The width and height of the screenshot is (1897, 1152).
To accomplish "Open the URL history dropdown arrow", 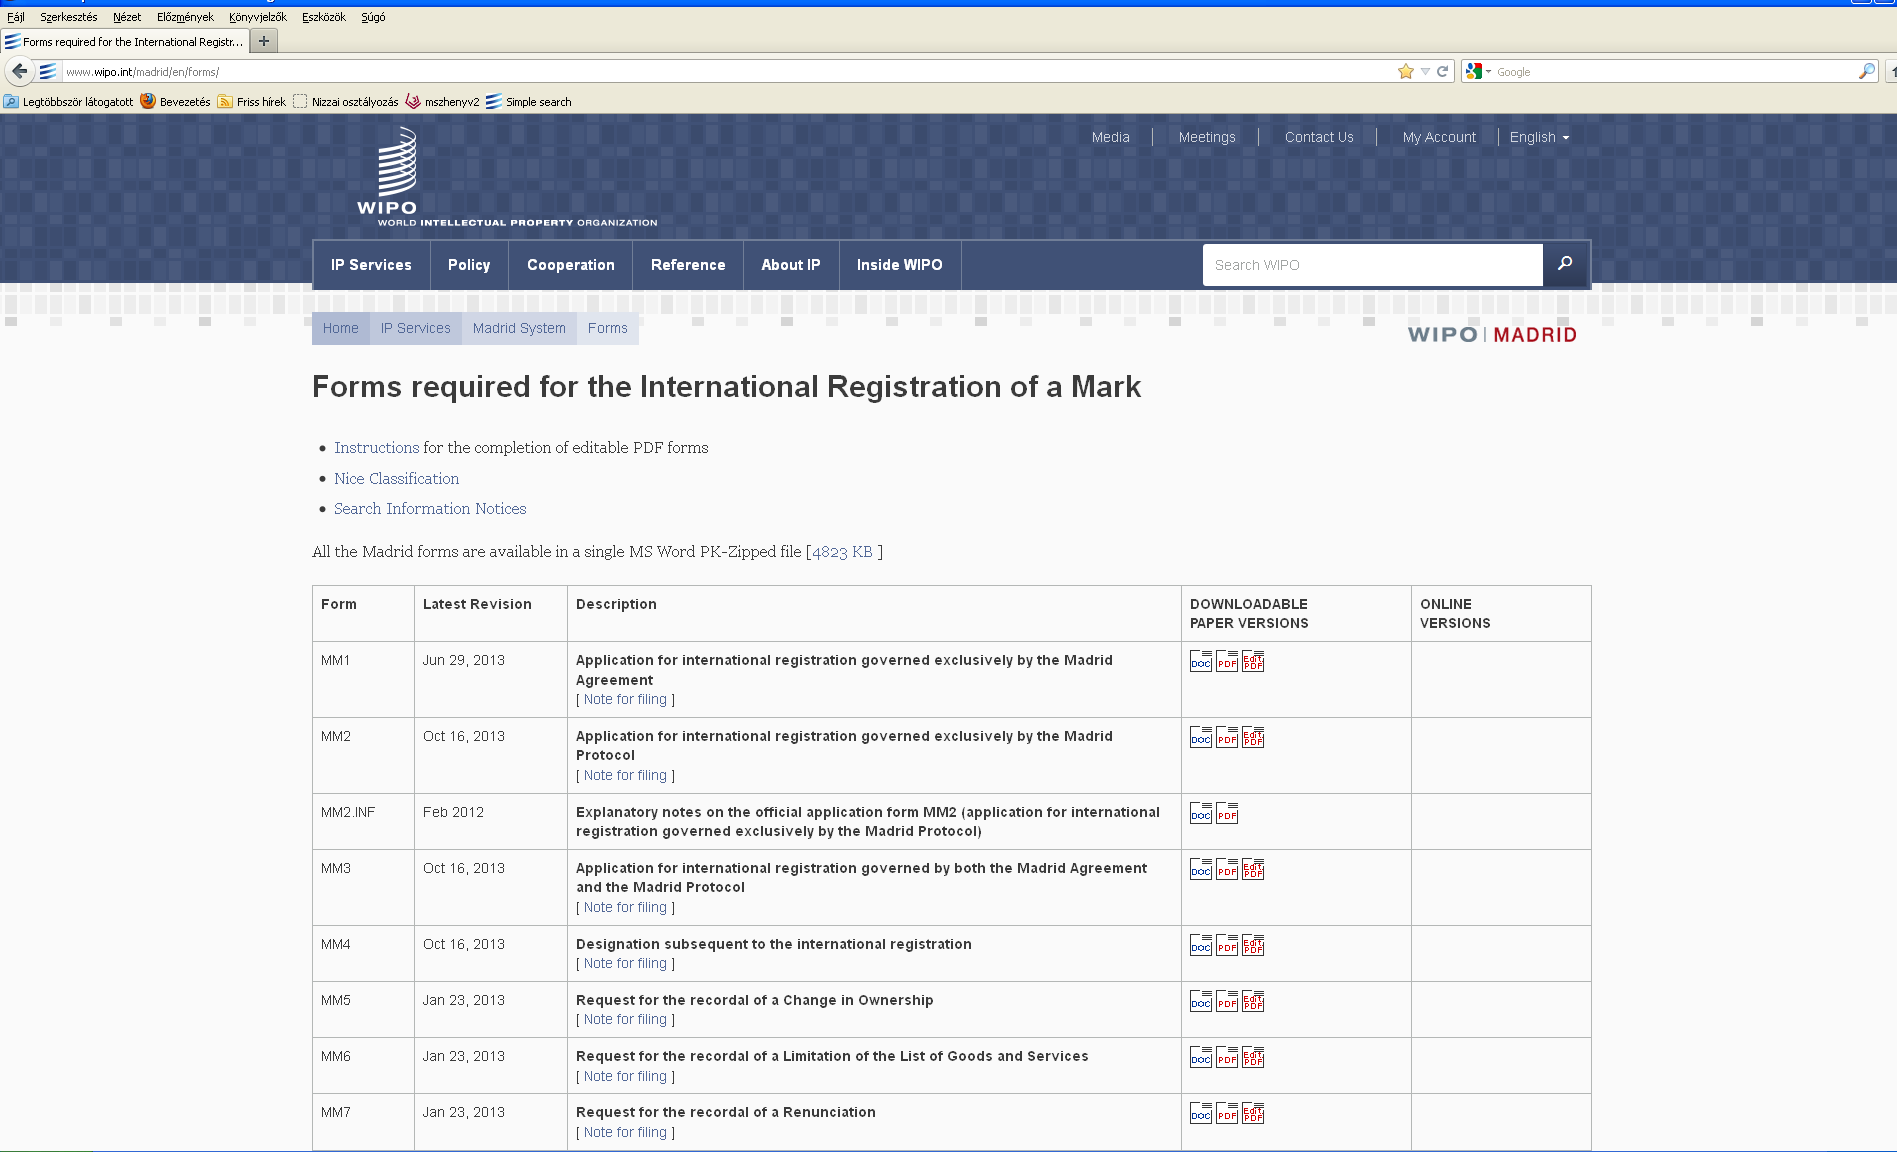I will pyautogui.click(x=1425, y=71).
